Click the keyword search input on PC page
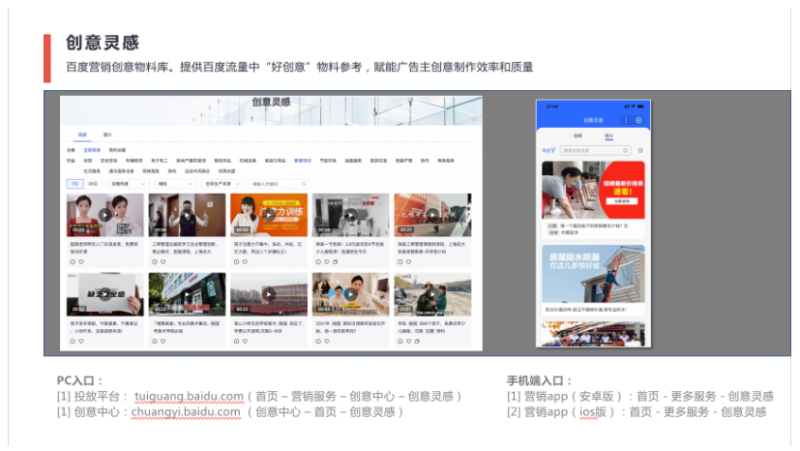 (272, 184)
